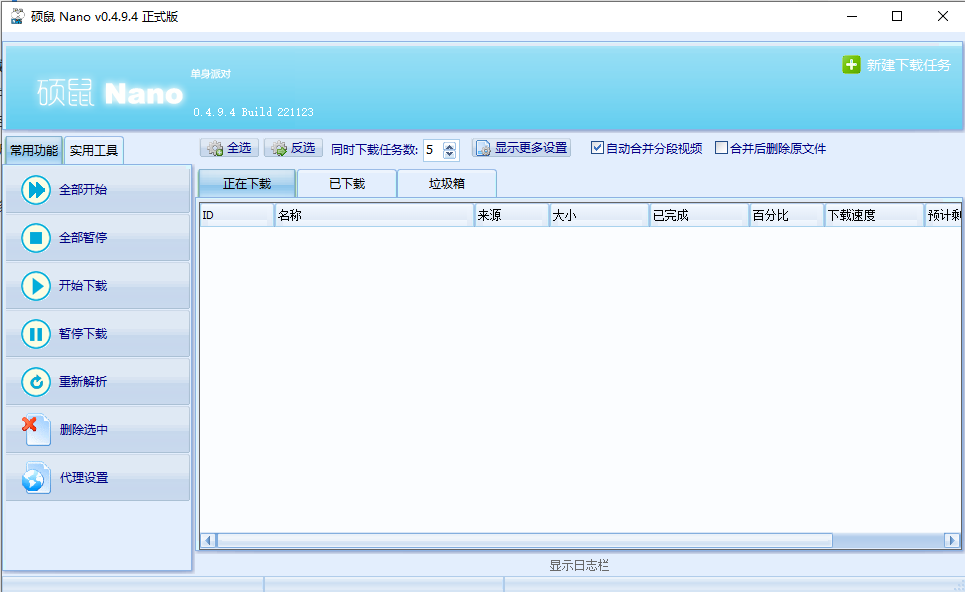Switch to 常用功能 tab

pyautogui.click(x=34, y=150)
